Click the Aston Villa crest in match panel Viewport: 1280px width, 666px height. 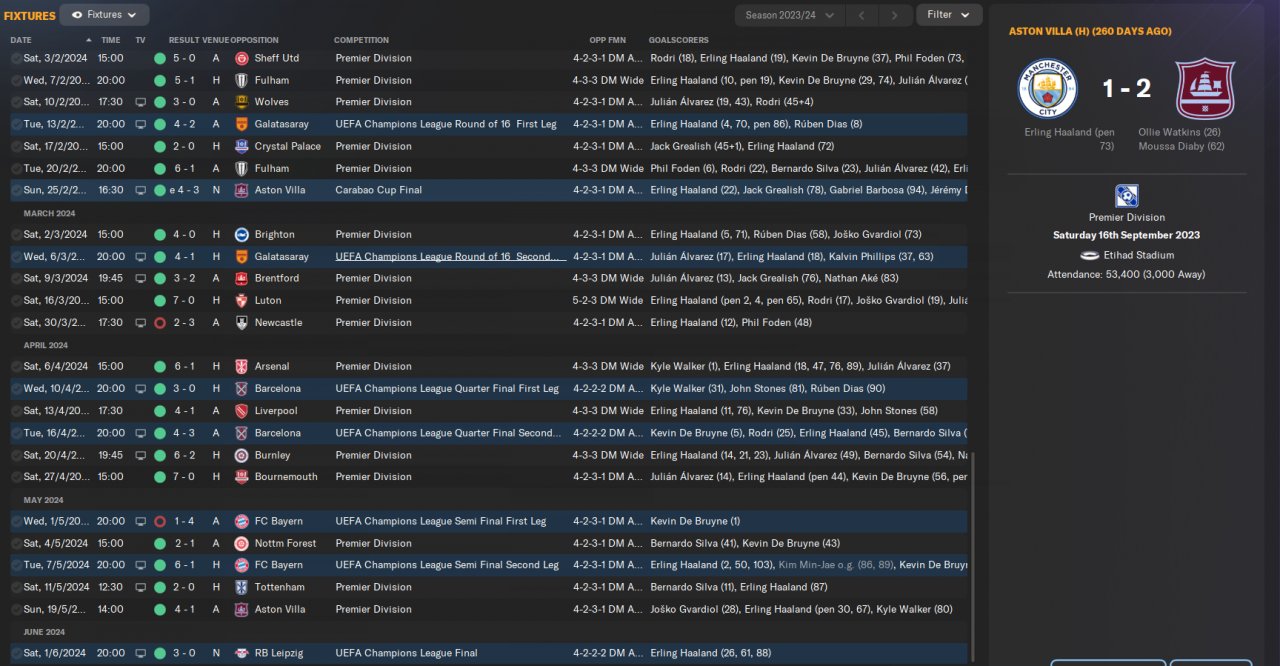pyautogui.click(x=1205, y=89)
